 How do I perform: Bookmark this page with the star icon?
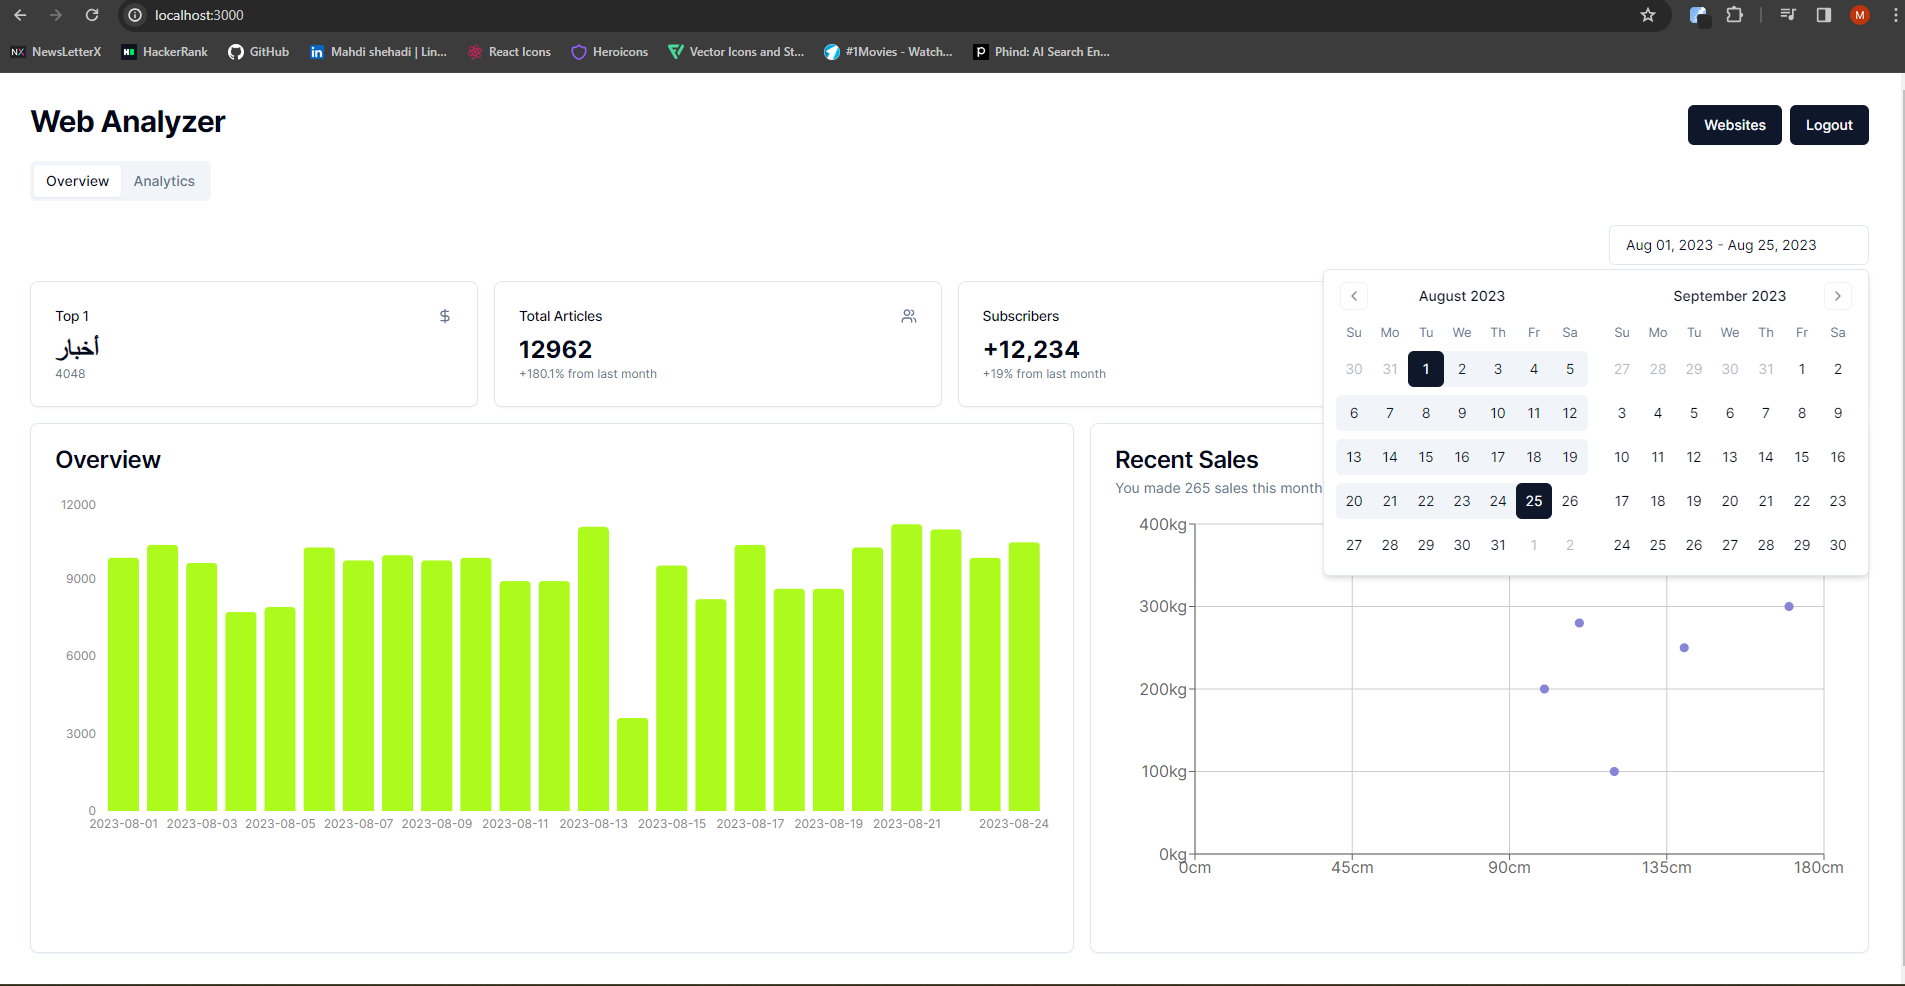1648,15
